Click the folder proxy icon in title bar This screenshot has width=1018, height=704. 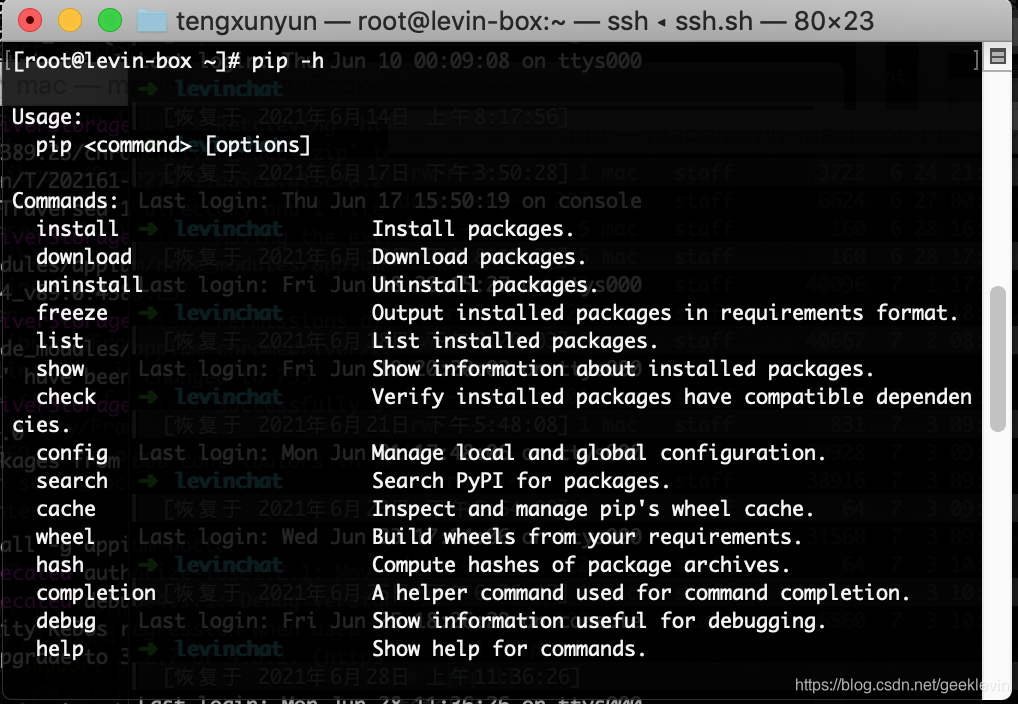point(152,21)
